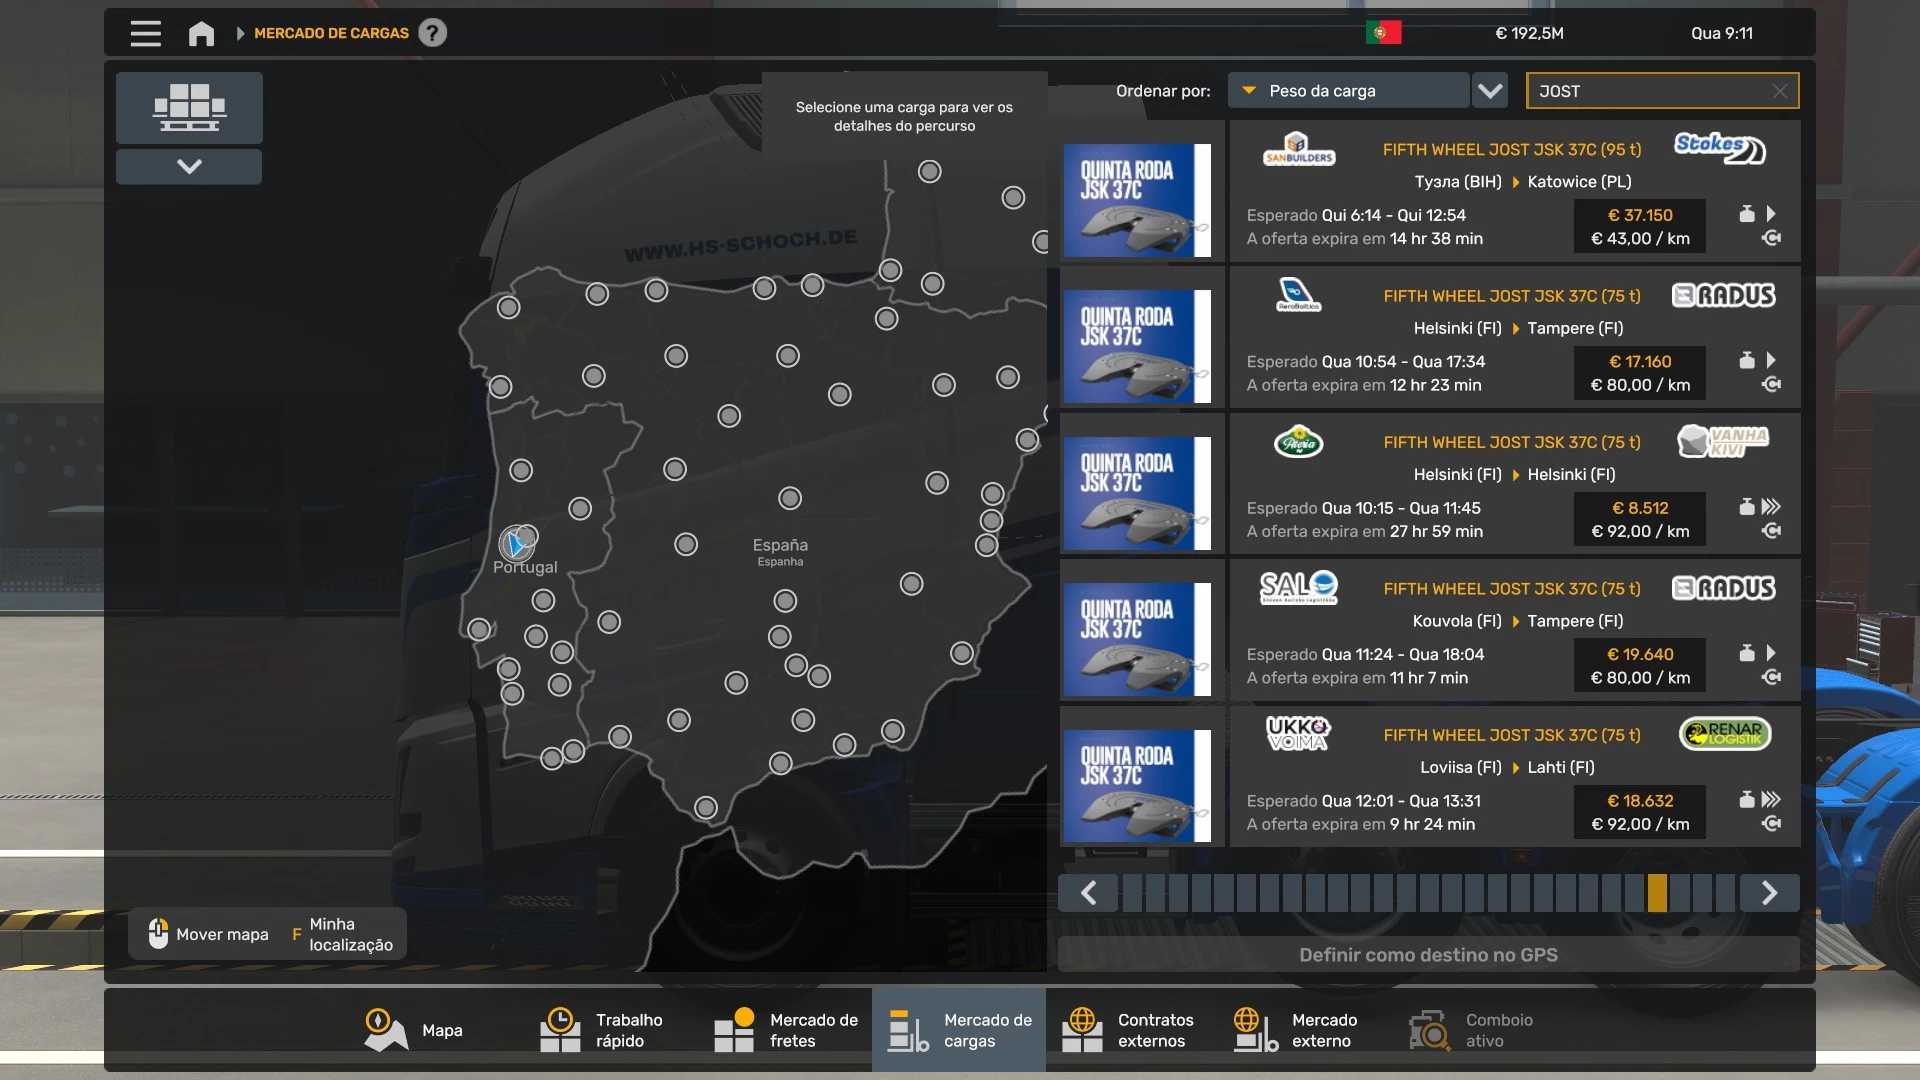This screenshot has height=1080, width=1920.
Task: Go to the home screen icon
Action: pyautogui.click(x=201, y=33)
